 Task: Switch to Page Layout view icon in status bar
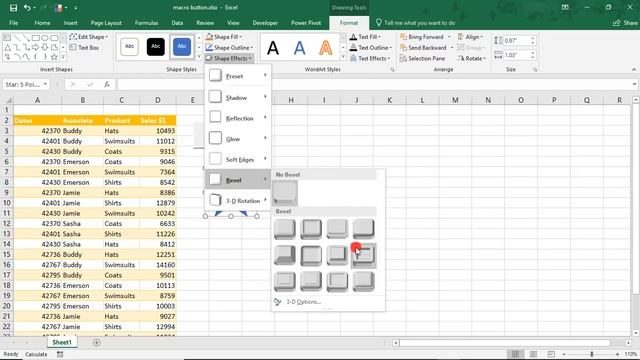pos(533,354)
